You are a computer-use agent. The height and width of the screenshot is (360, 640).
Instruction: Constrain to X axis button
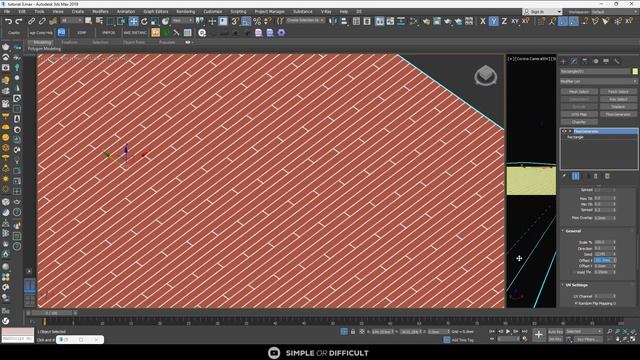coord(483,21)
